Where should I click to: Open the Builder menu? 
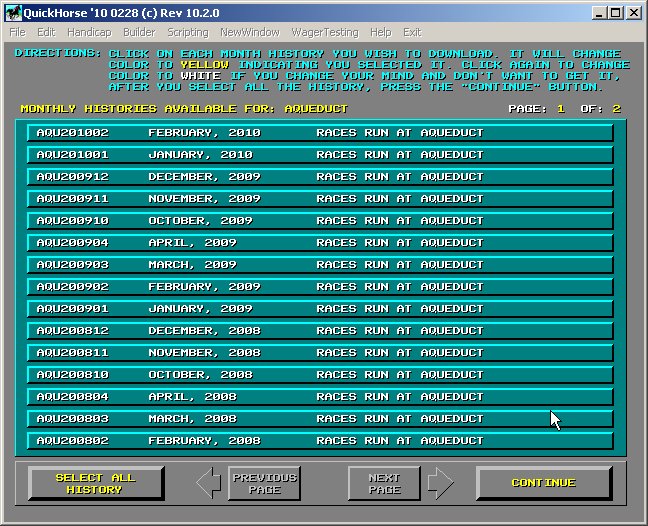coord(139,33)
